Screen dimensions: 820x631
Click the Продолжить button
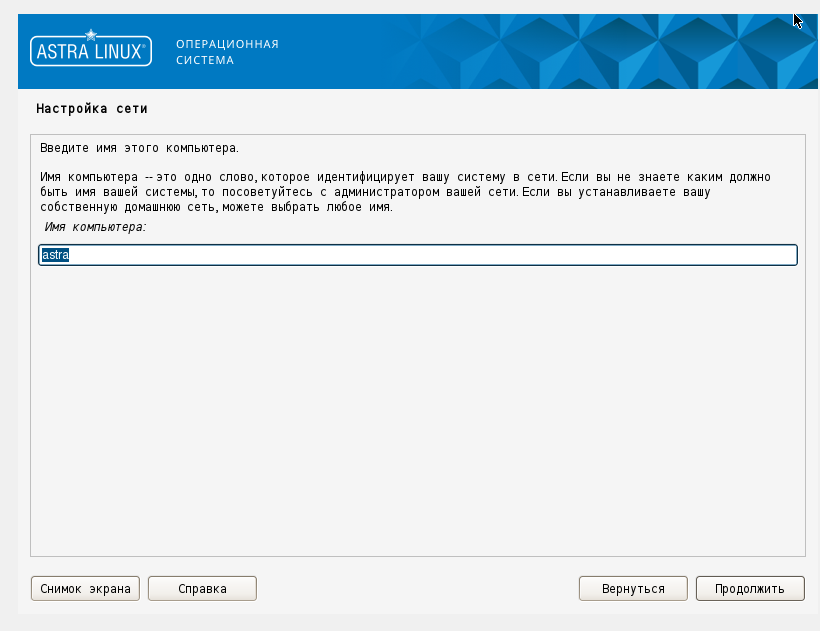point(750,589)
